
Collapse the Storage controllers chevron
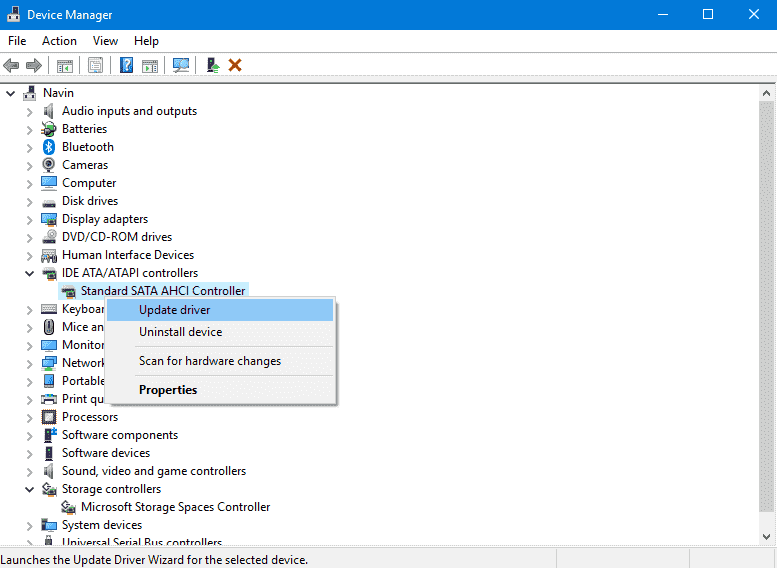(x=29, y=490)
